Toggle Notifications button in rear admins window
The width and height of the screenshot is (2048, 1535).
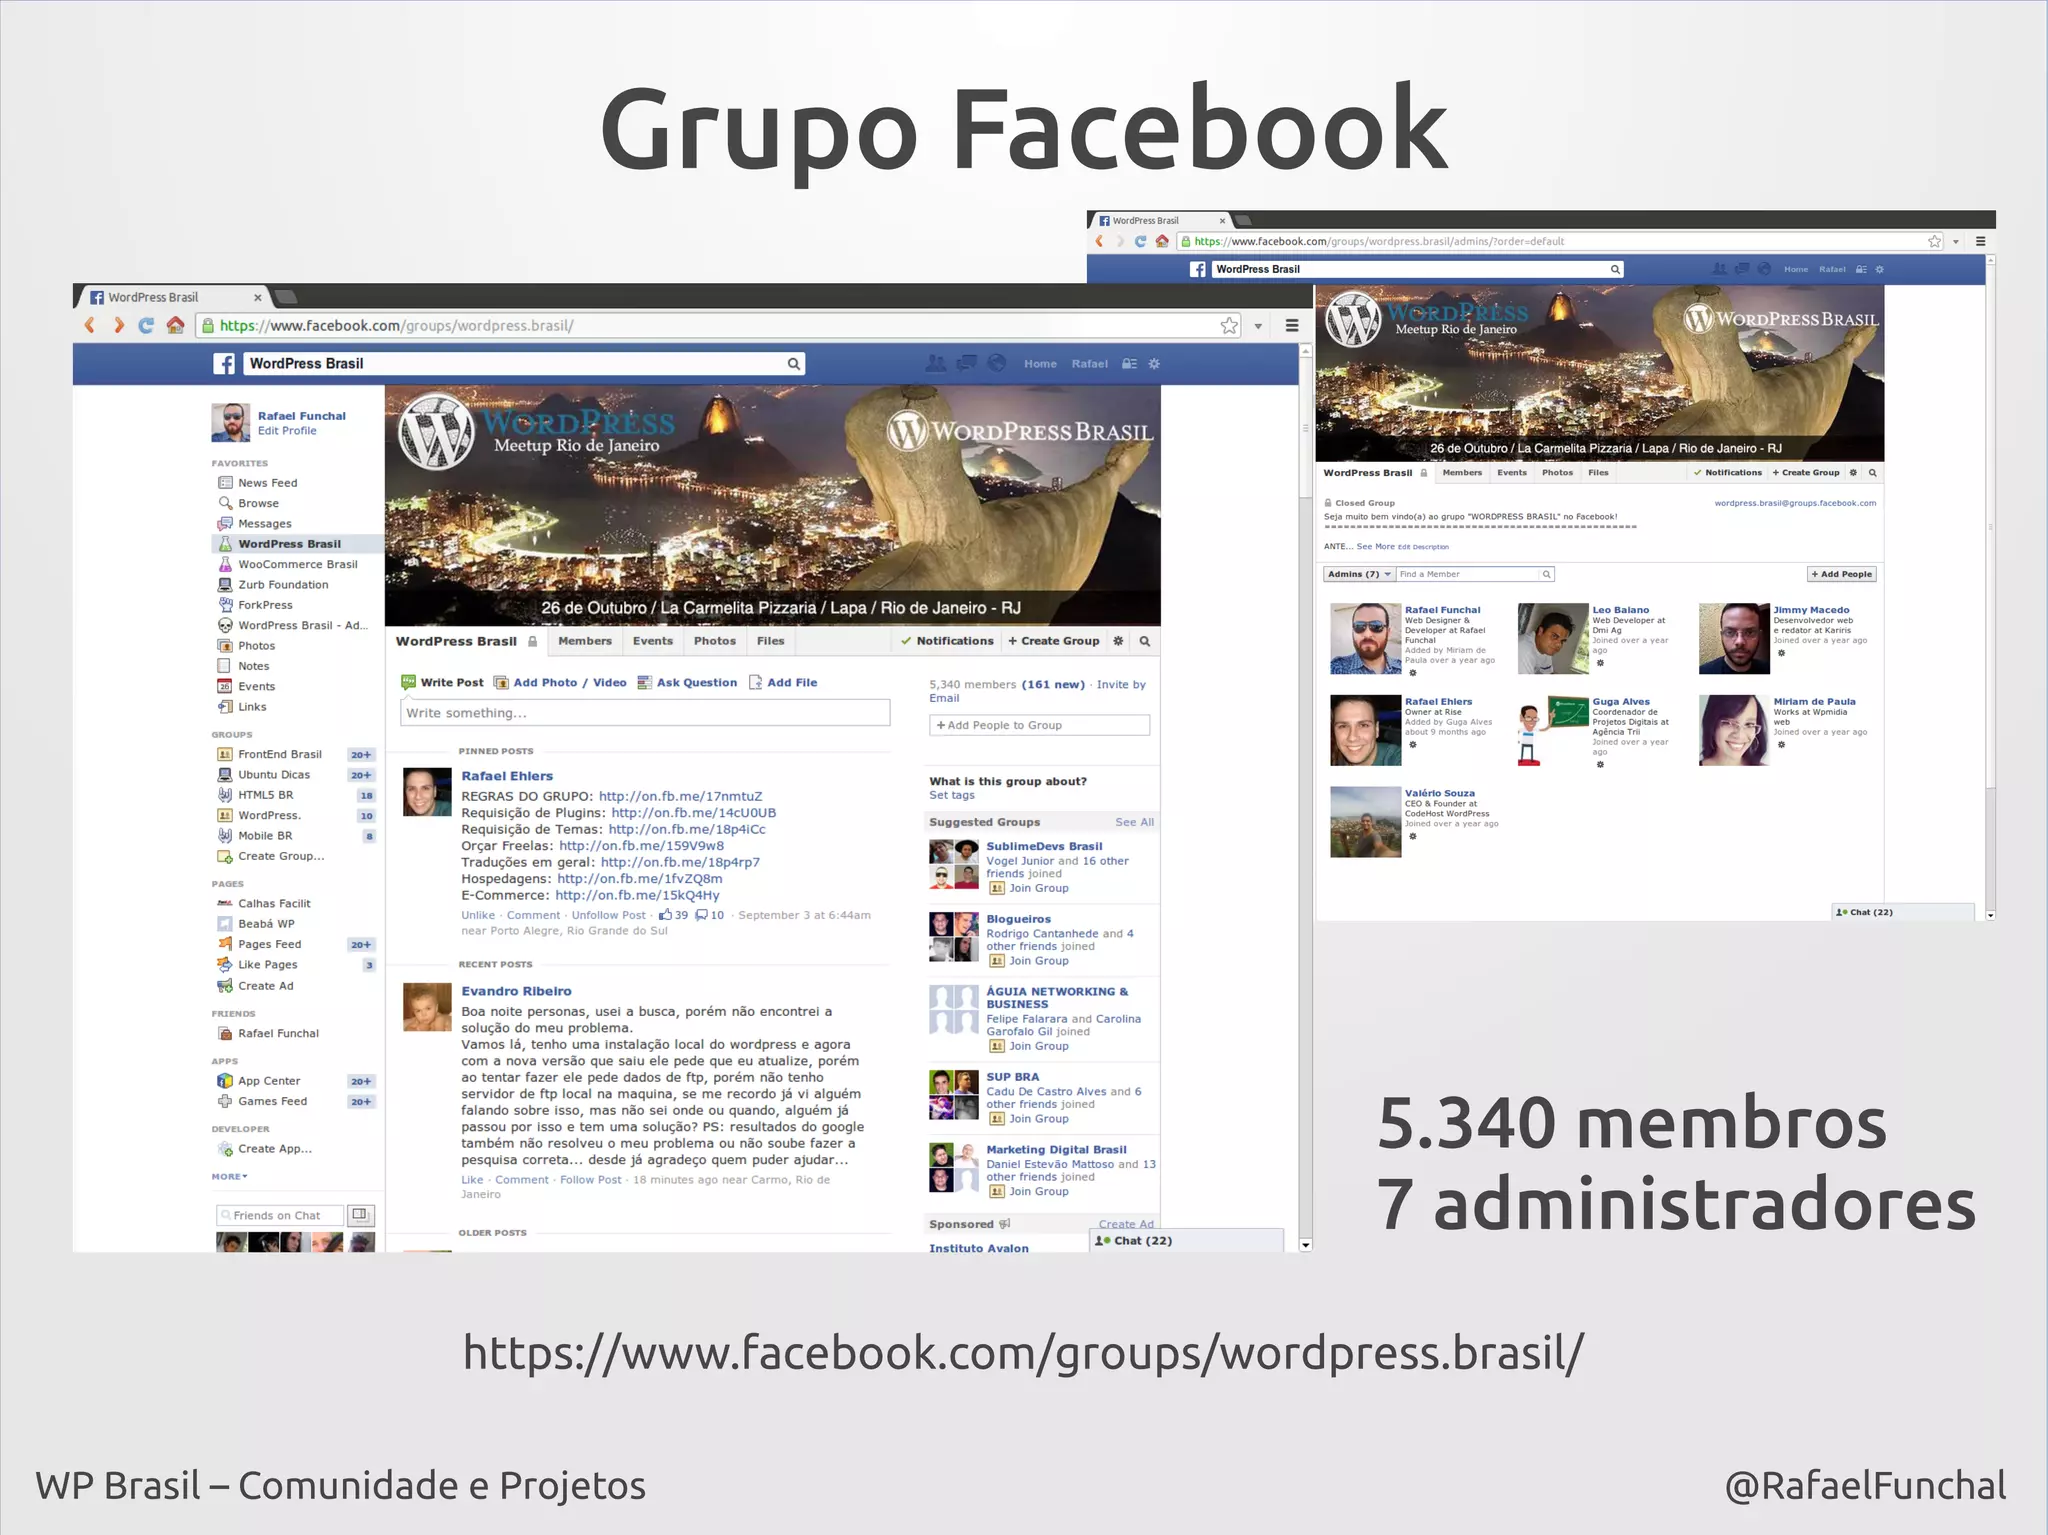coord(1728,473)
